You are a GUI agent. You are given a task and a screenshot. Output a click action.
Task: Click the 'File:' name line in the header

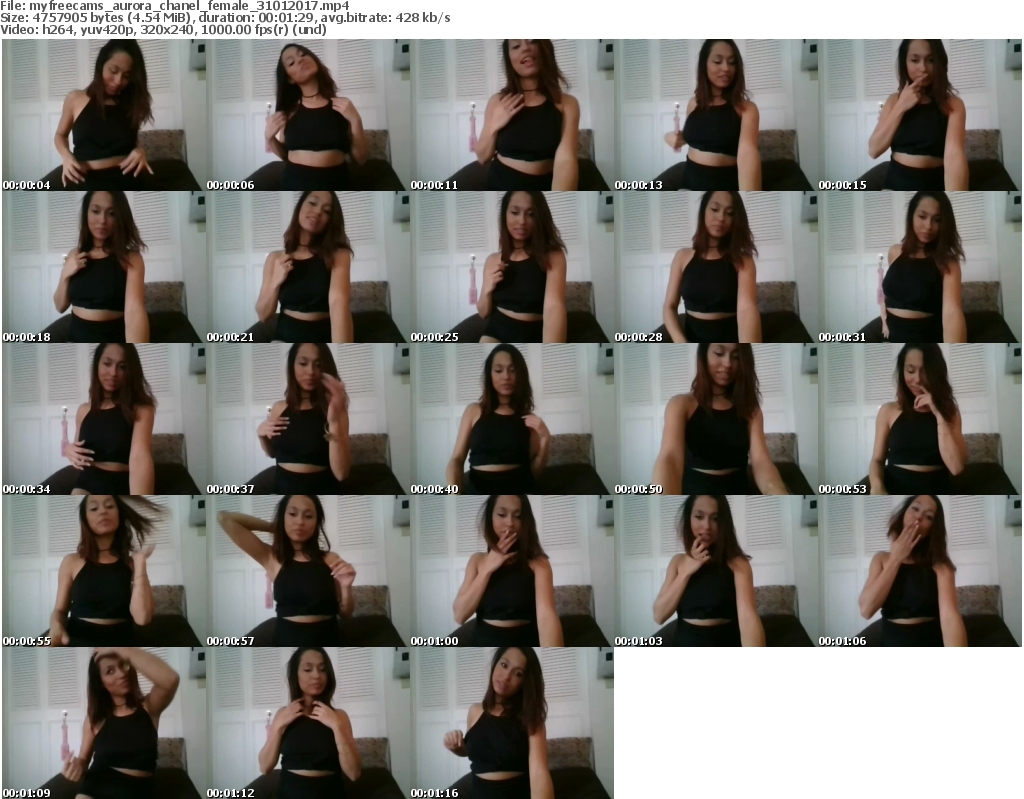pos(175,6)
